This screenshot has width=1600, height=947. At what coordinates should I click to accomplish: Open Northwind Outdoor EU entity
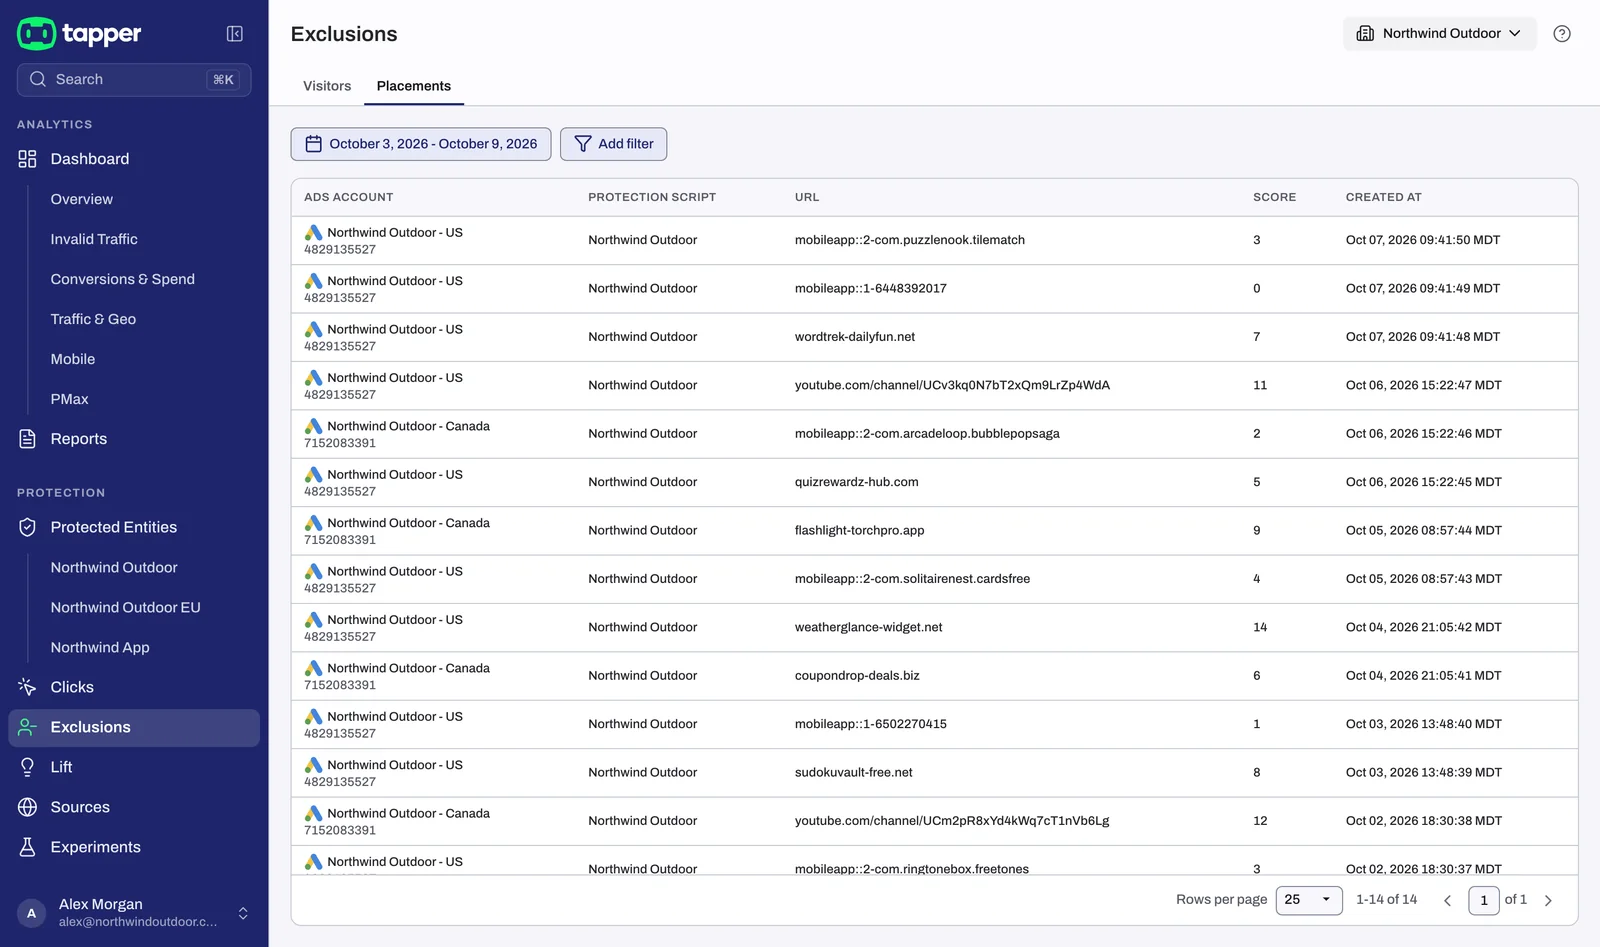tap(126, 607)
